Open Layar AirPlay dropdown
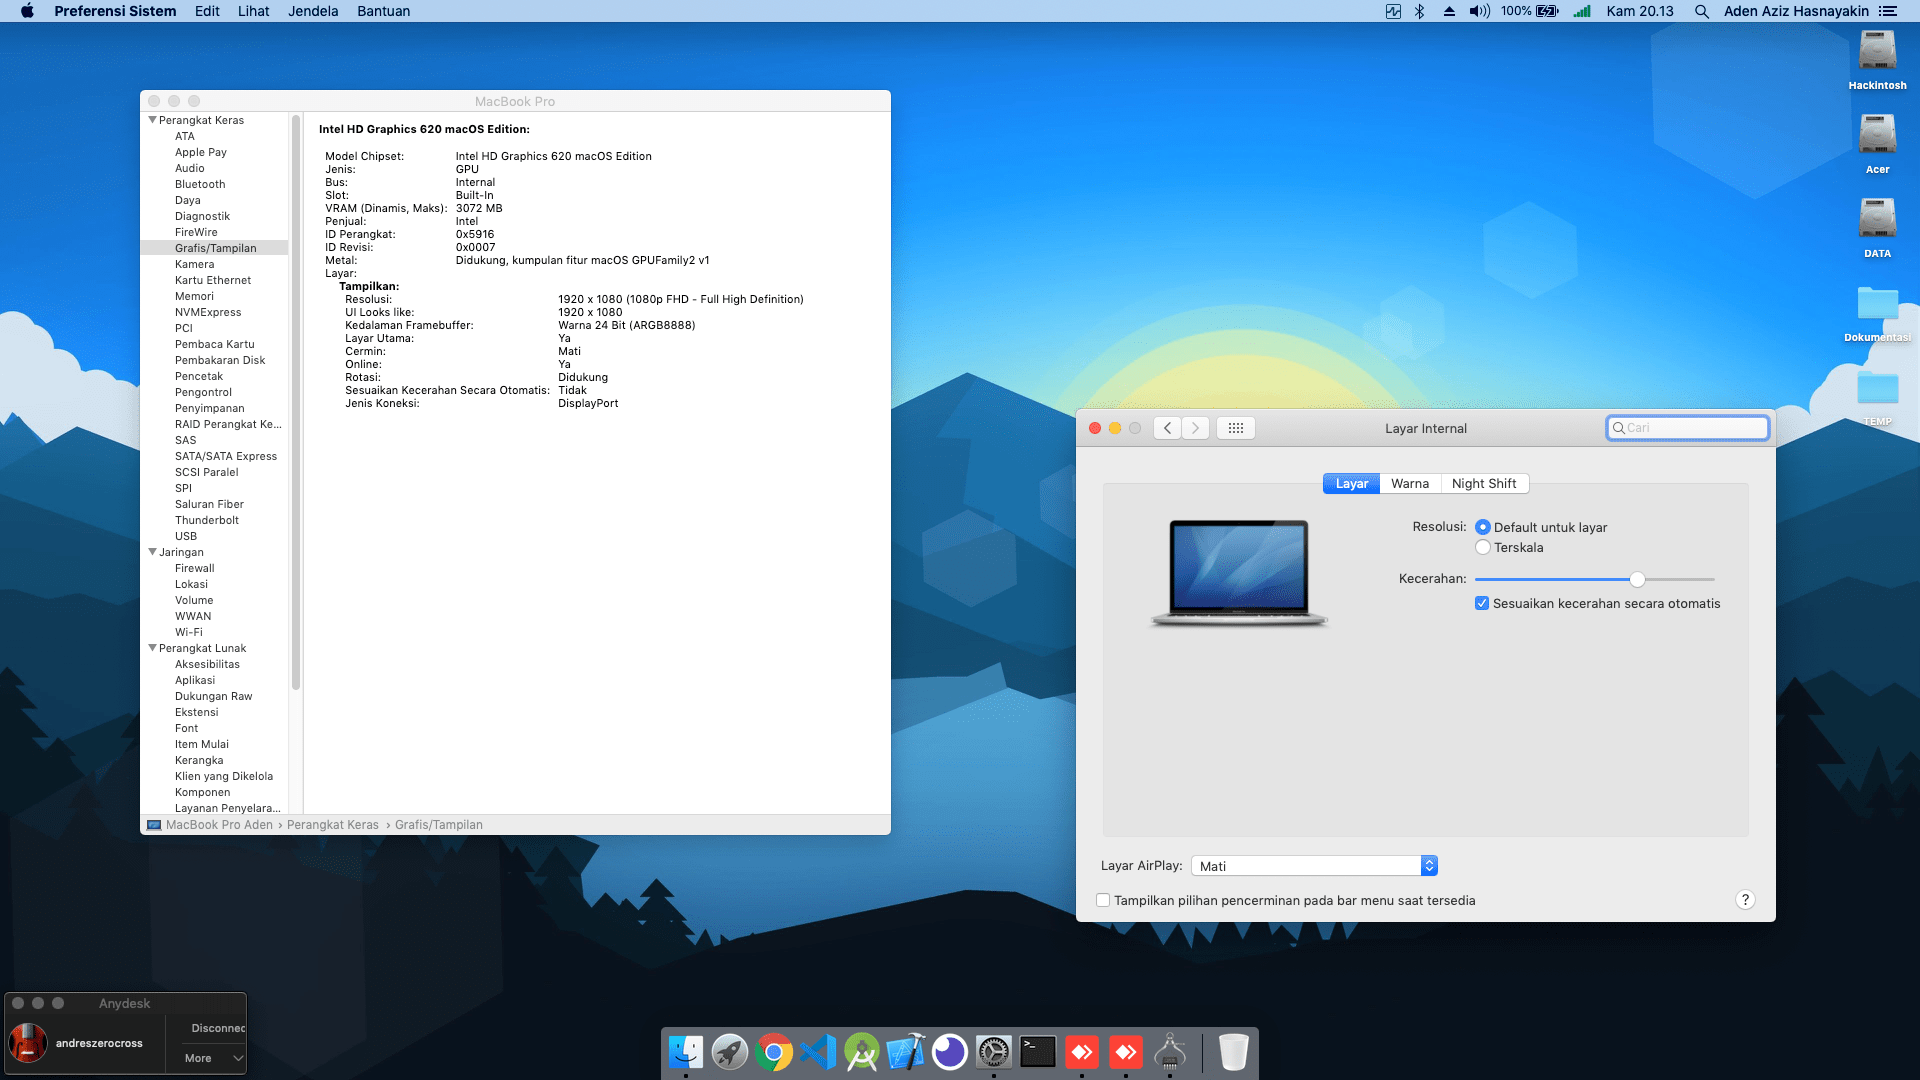 point(1314,866)
